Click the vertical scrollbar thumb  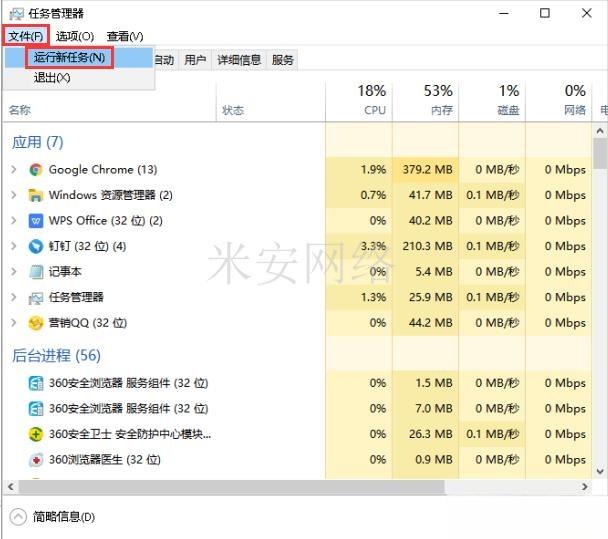[600, 154]
